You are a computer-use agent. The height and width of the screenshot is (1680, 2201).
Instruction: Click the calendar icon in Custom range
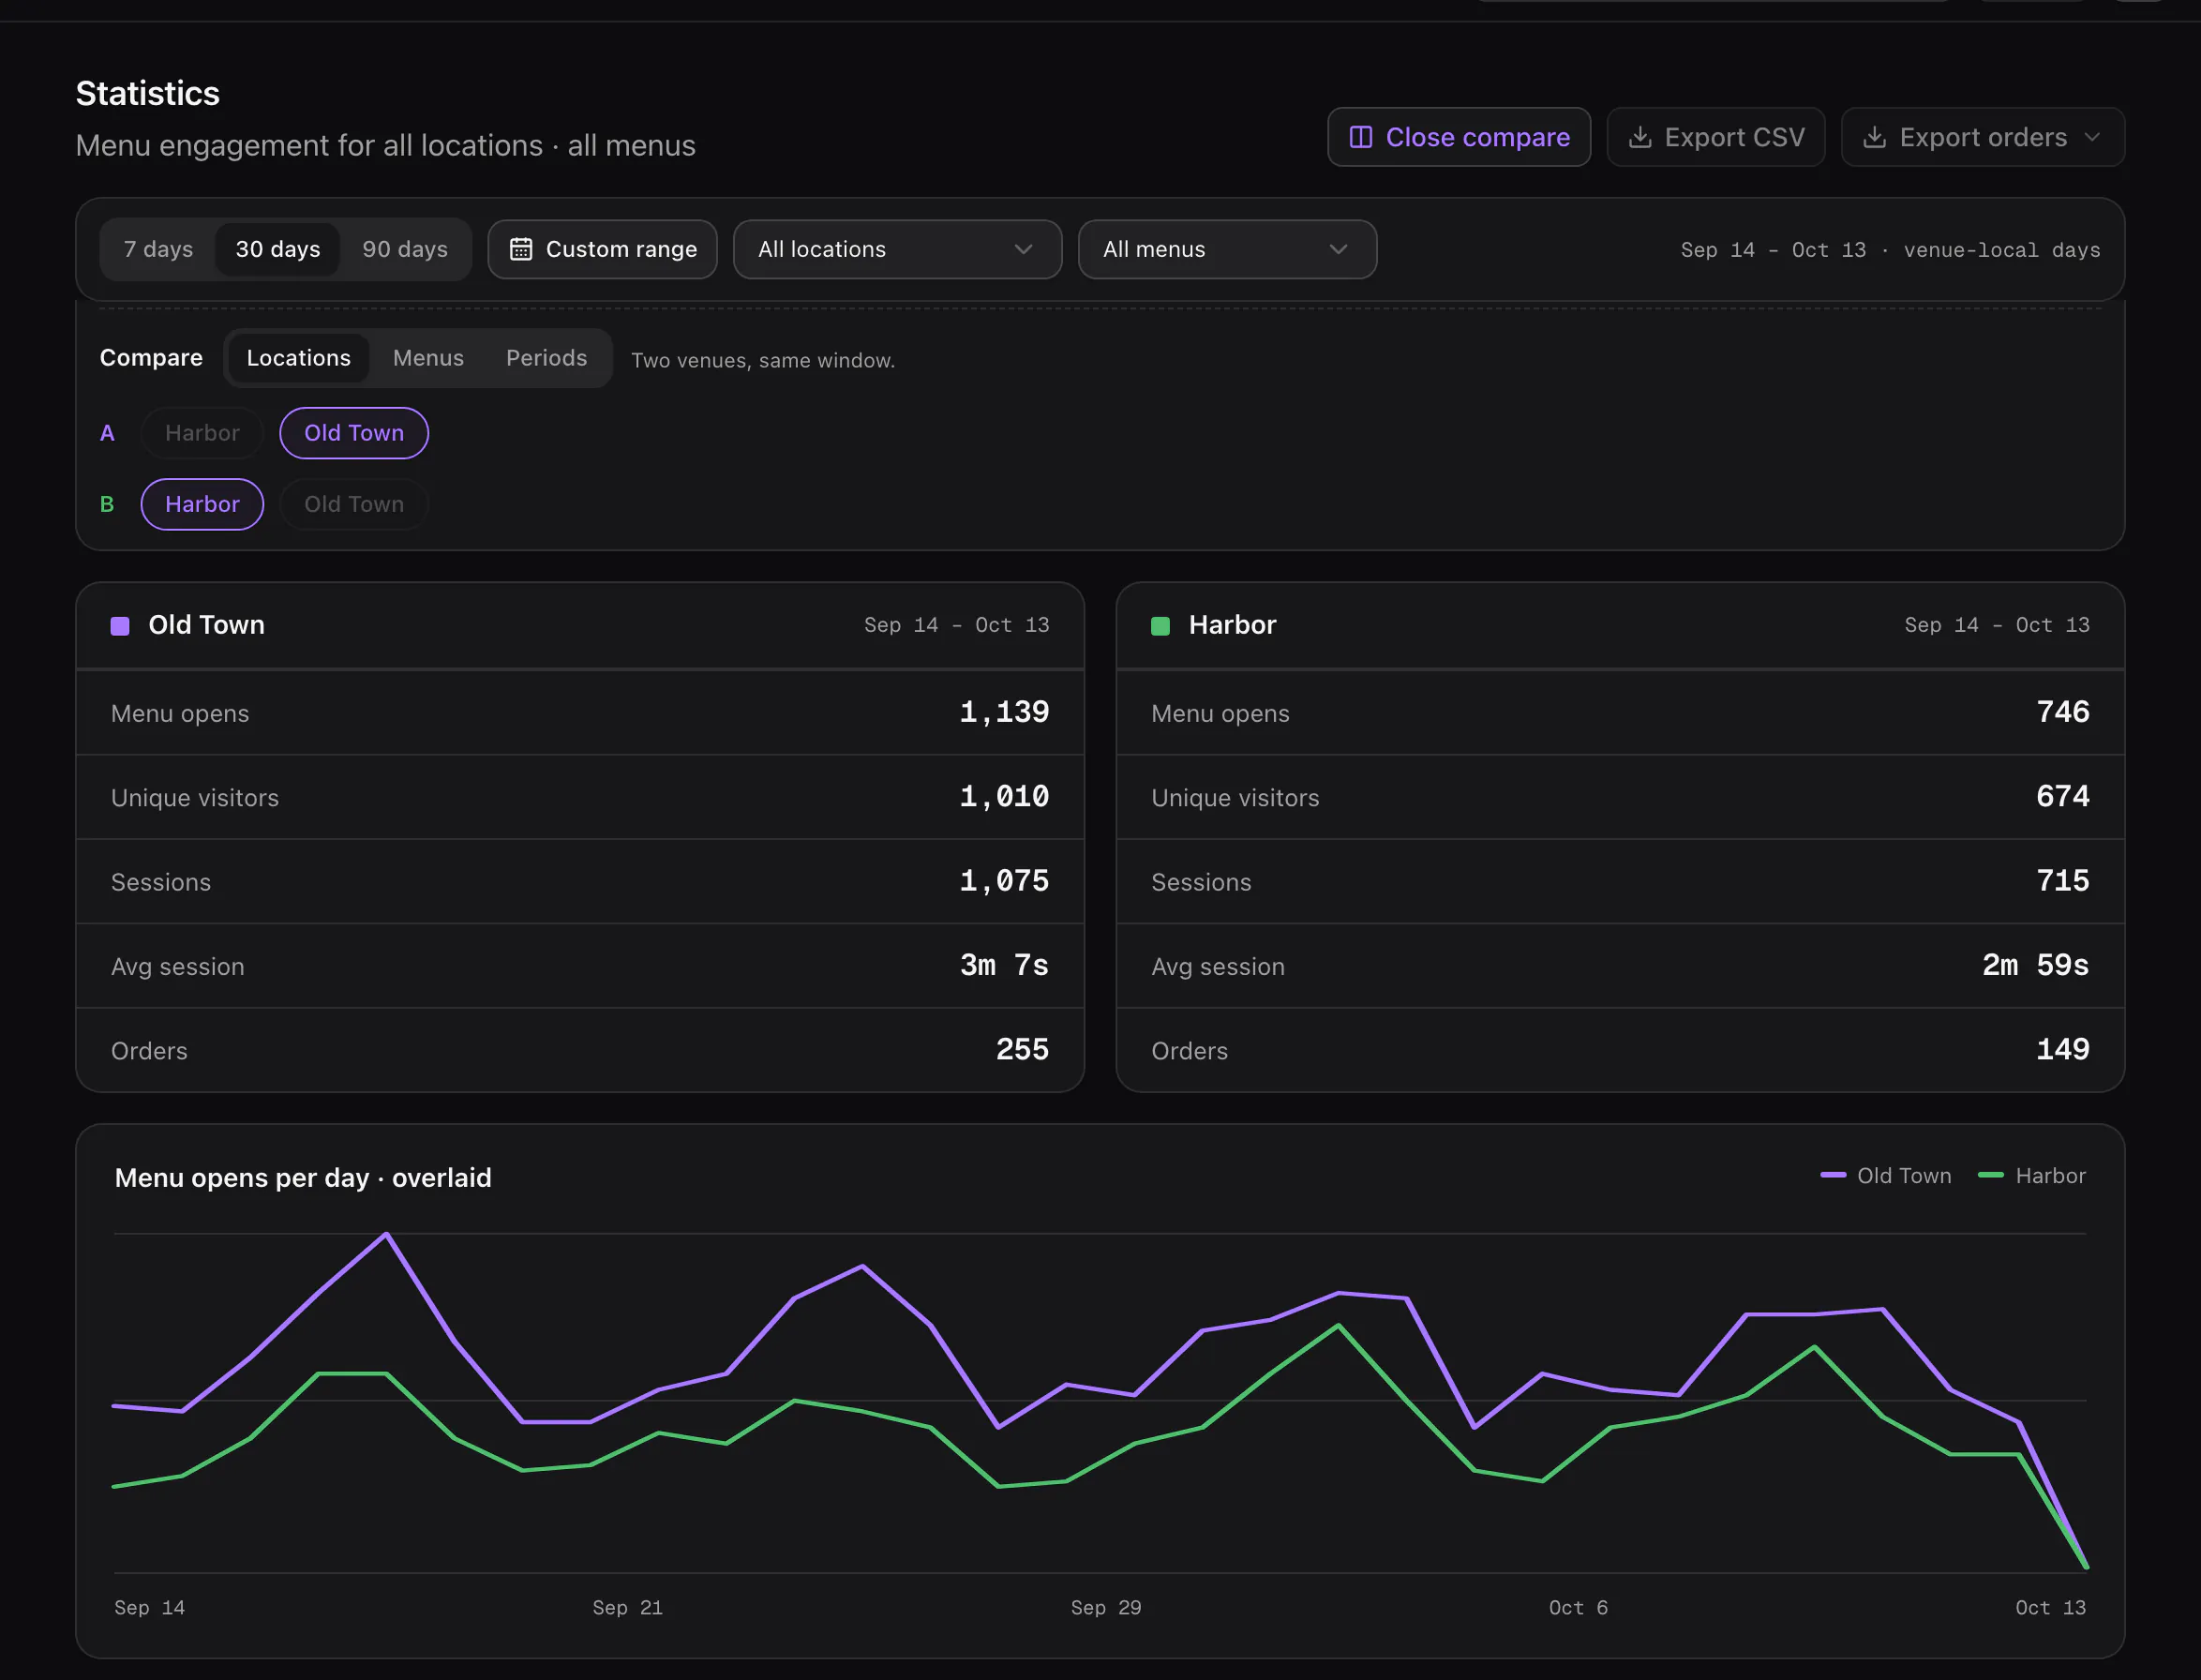(x=521, y=249)
